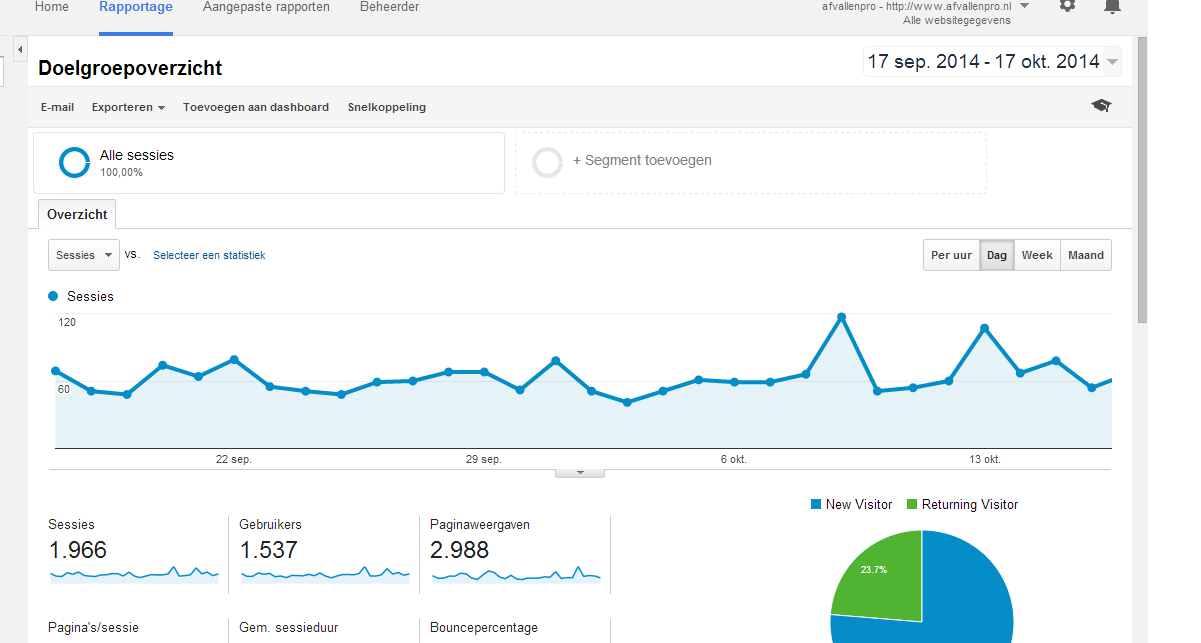
Task: Click the Sessies legend dot
Action: tap(53, 296)
